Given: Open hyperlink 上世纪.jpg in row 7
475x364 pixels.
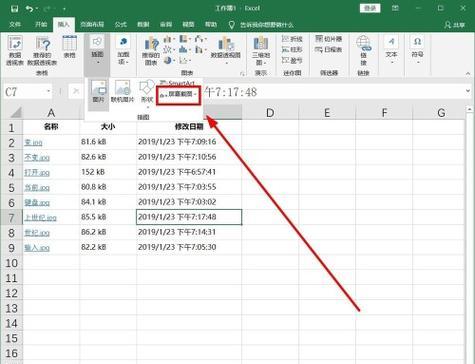Looking at the screenshot, I should pyautogui.click(x=40, y=218).
